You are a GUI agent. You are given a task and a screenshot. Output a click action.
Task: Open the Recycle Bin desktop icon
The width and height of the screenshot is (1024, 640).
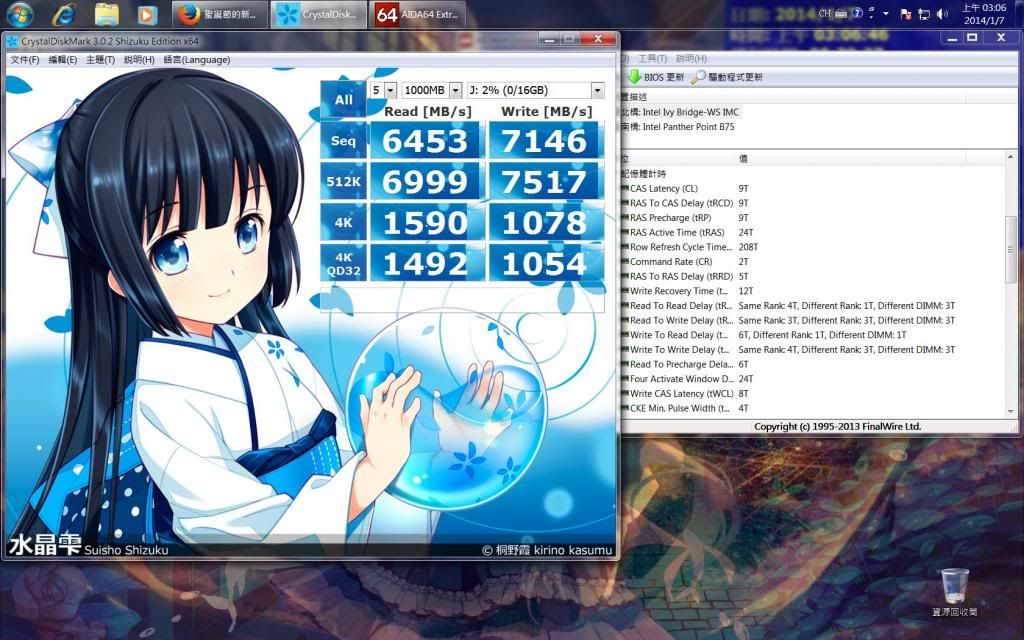[x=954, y=592]
